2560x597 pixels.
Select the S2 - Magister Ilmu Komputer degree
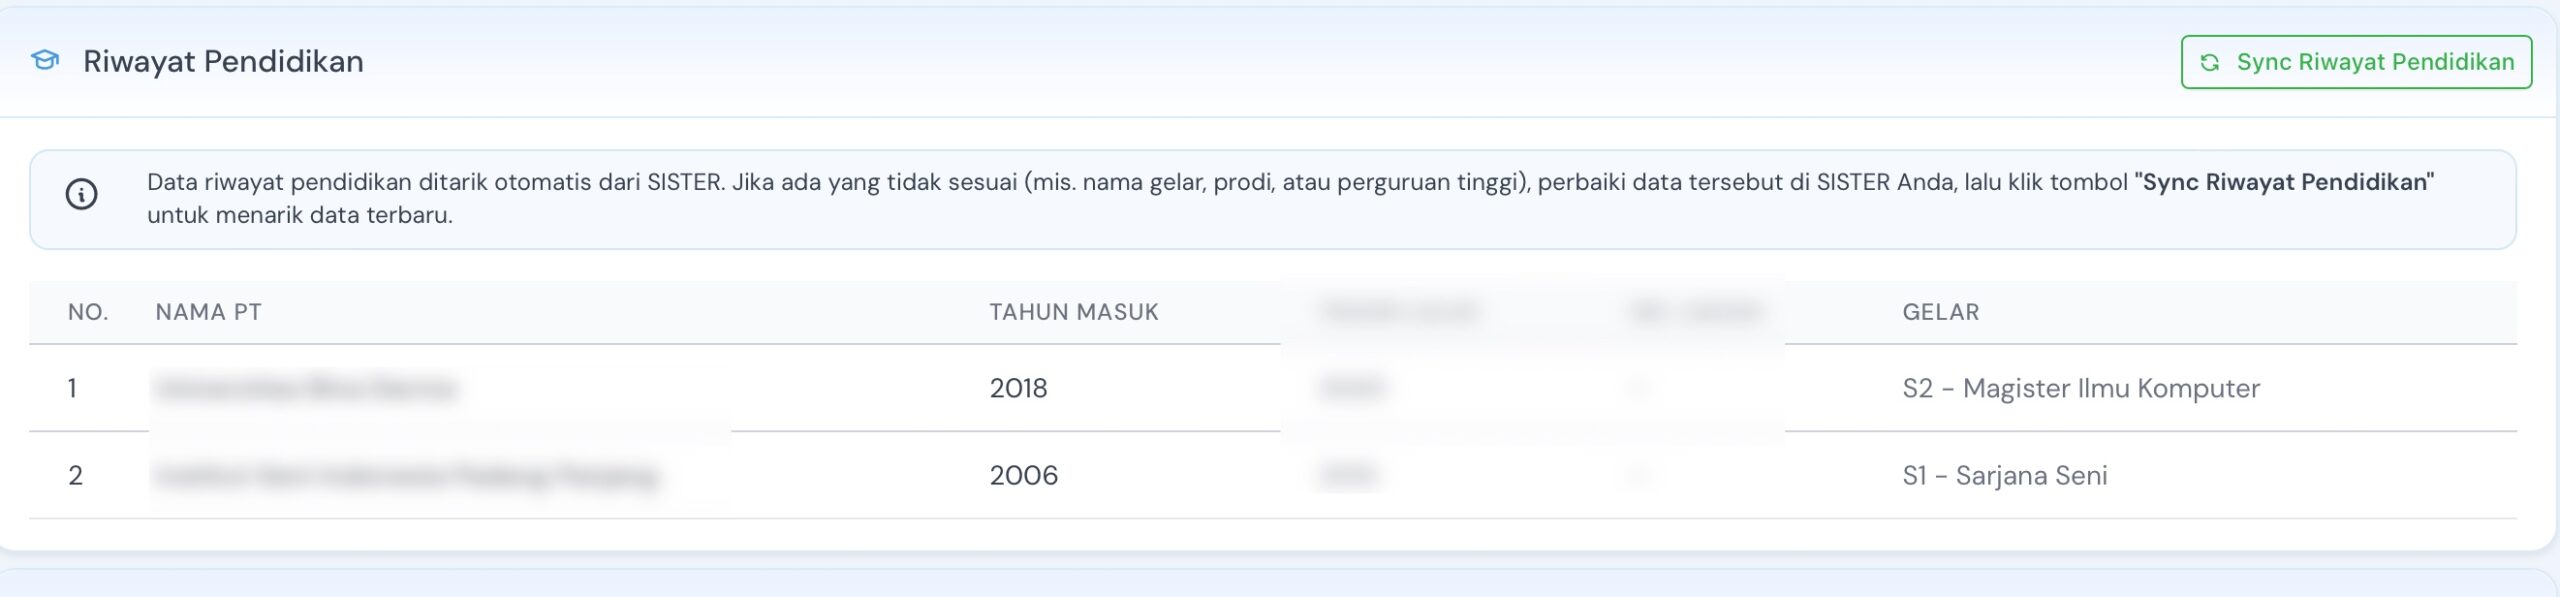pos(2081,388)
